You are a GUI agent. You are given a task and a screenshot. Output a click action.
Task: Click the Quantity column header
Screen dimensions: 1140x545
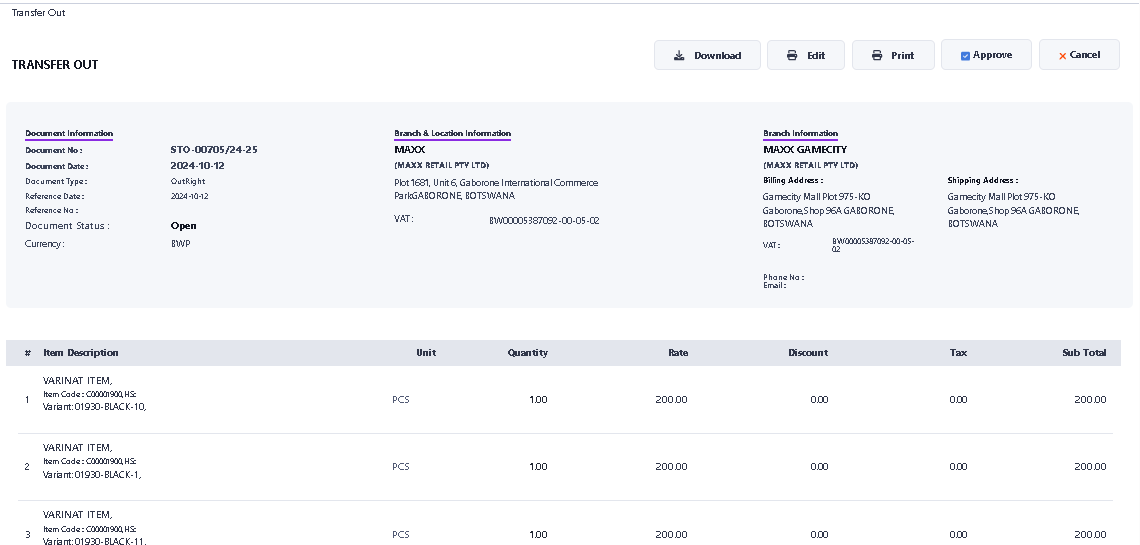527,353
